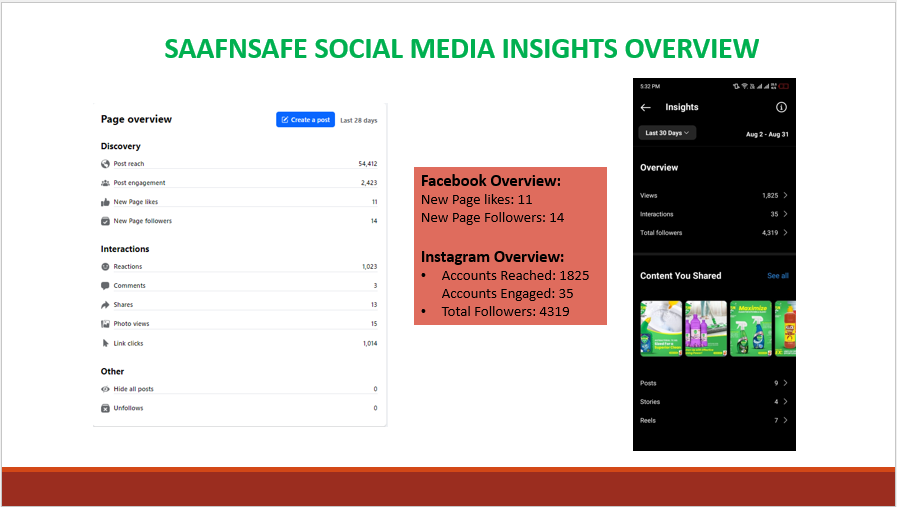The height and width of the screenshot is (507, 897).
Task: Expand the Reels row chevron
Action: coord(785,421)
